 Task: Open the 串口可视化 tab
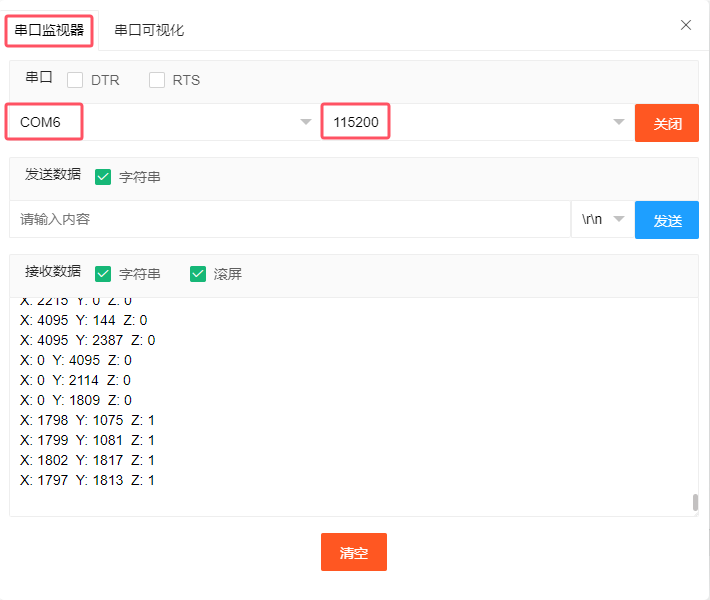[x=149, y=30]
